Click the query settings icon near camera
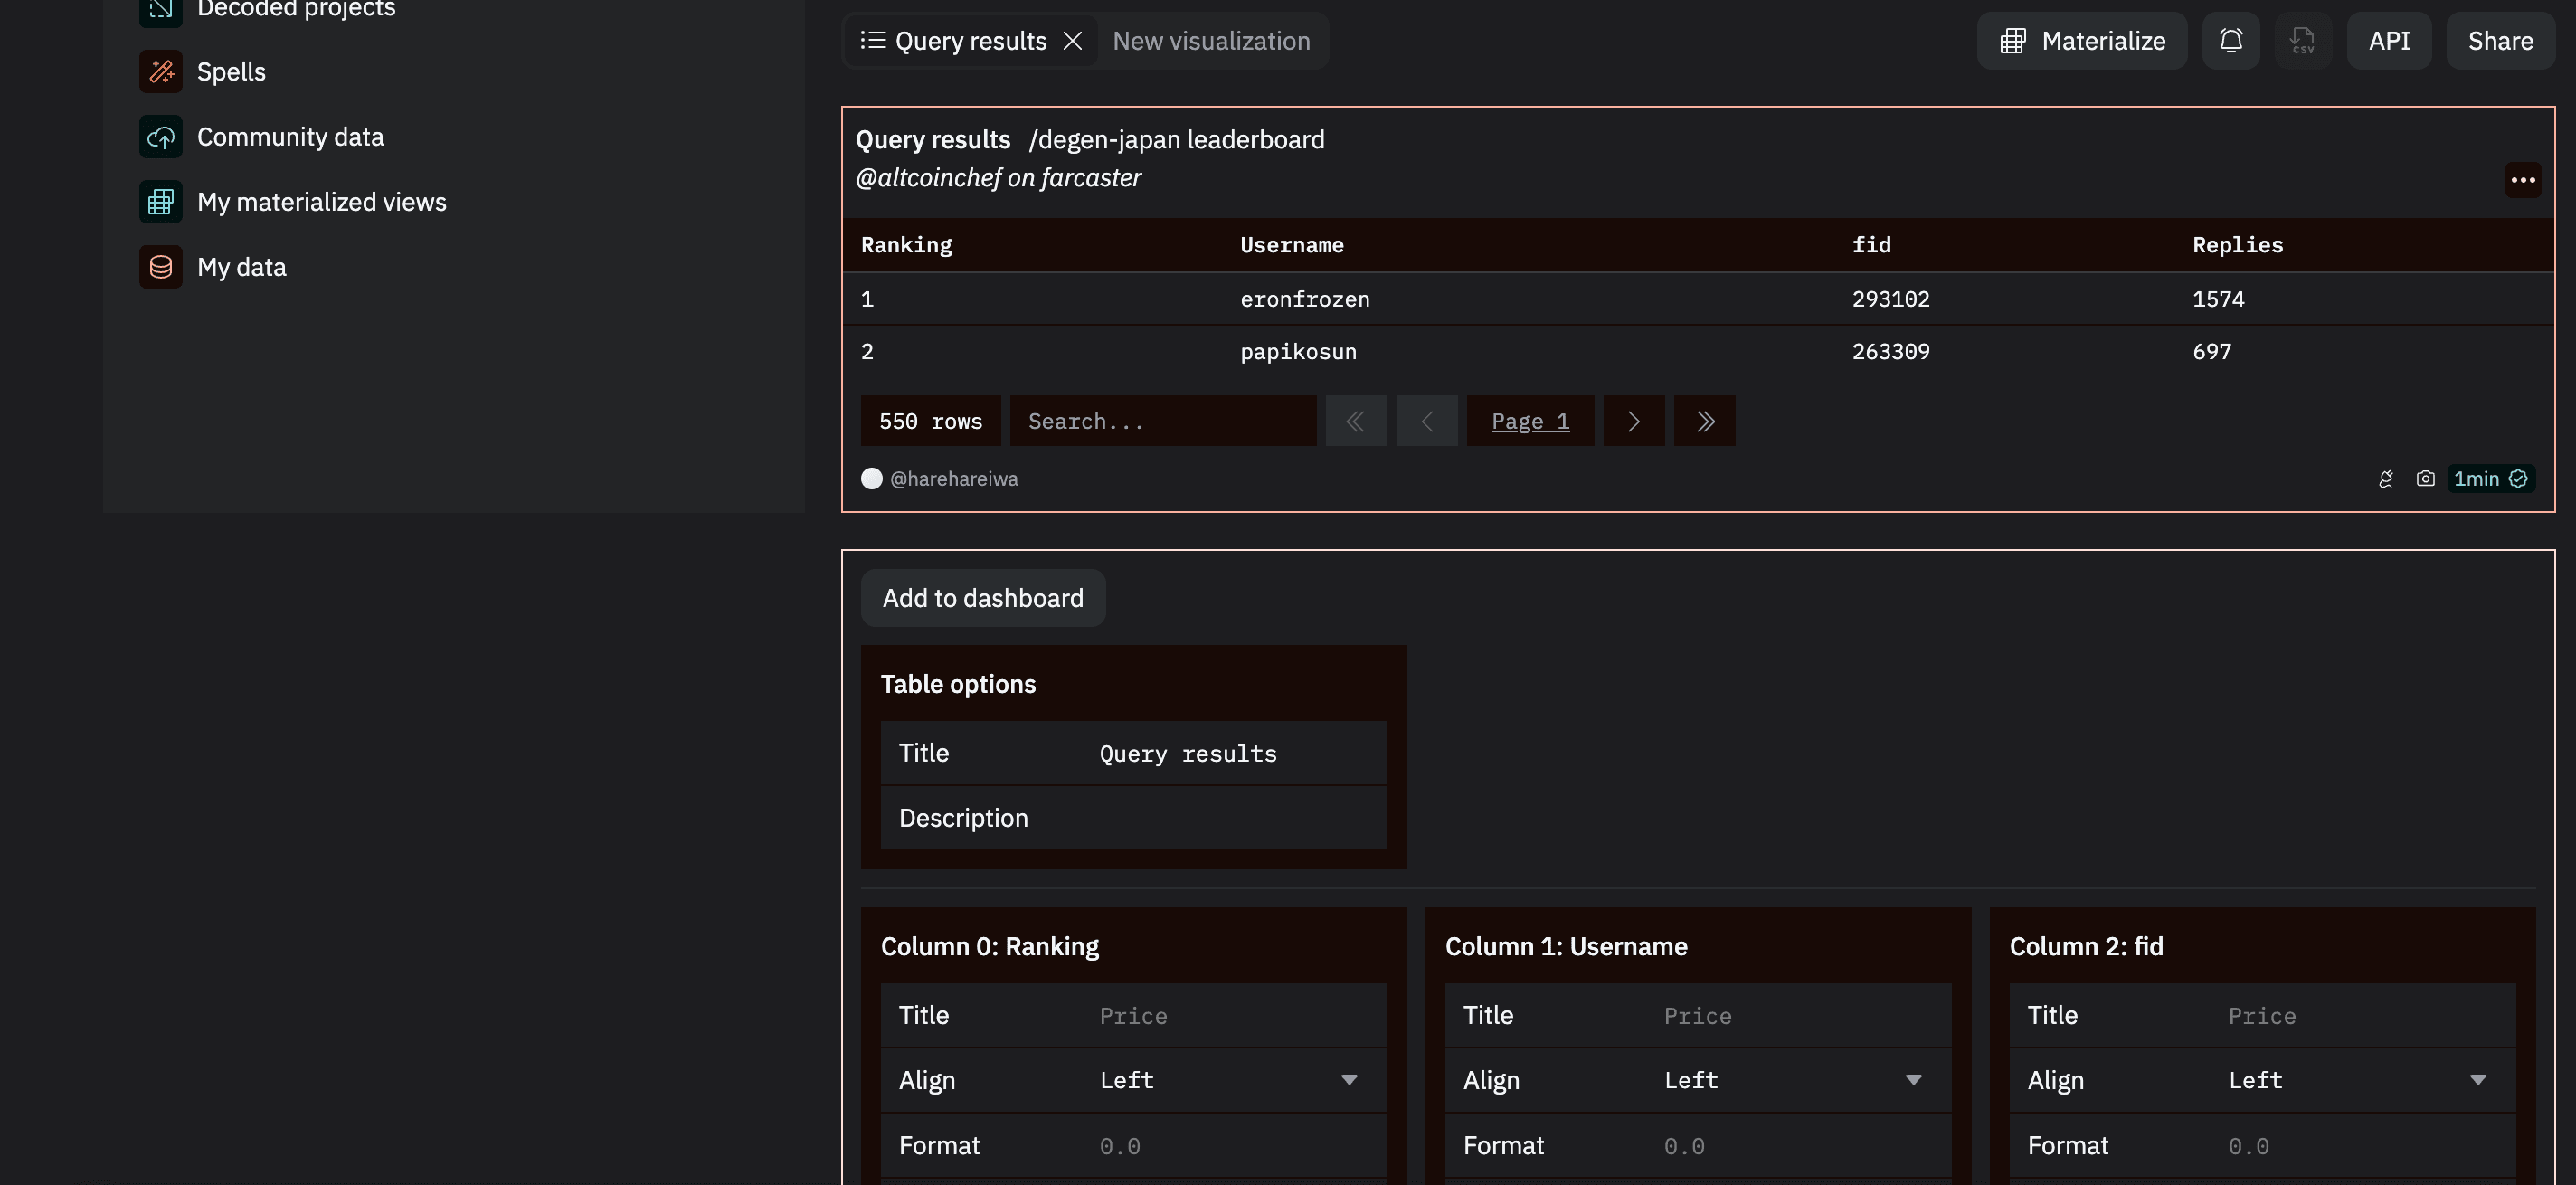Screen dimensions: 2576x1185 tap(2385, 479)
